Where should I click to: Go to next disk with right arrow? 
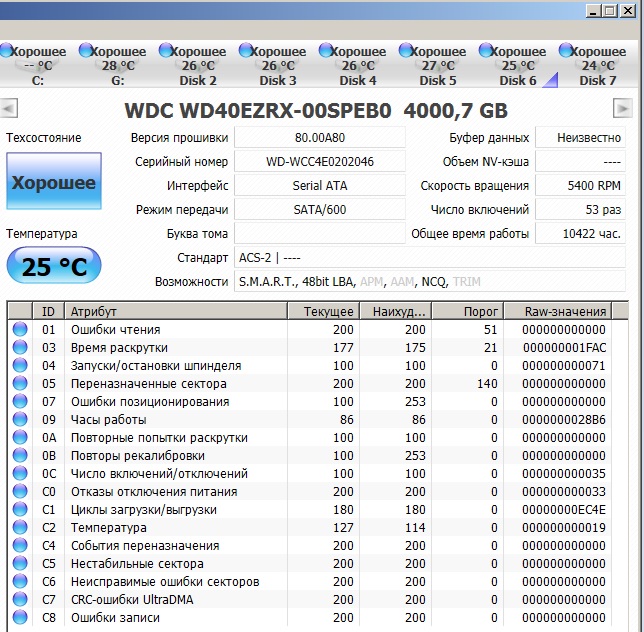(623, 109)
